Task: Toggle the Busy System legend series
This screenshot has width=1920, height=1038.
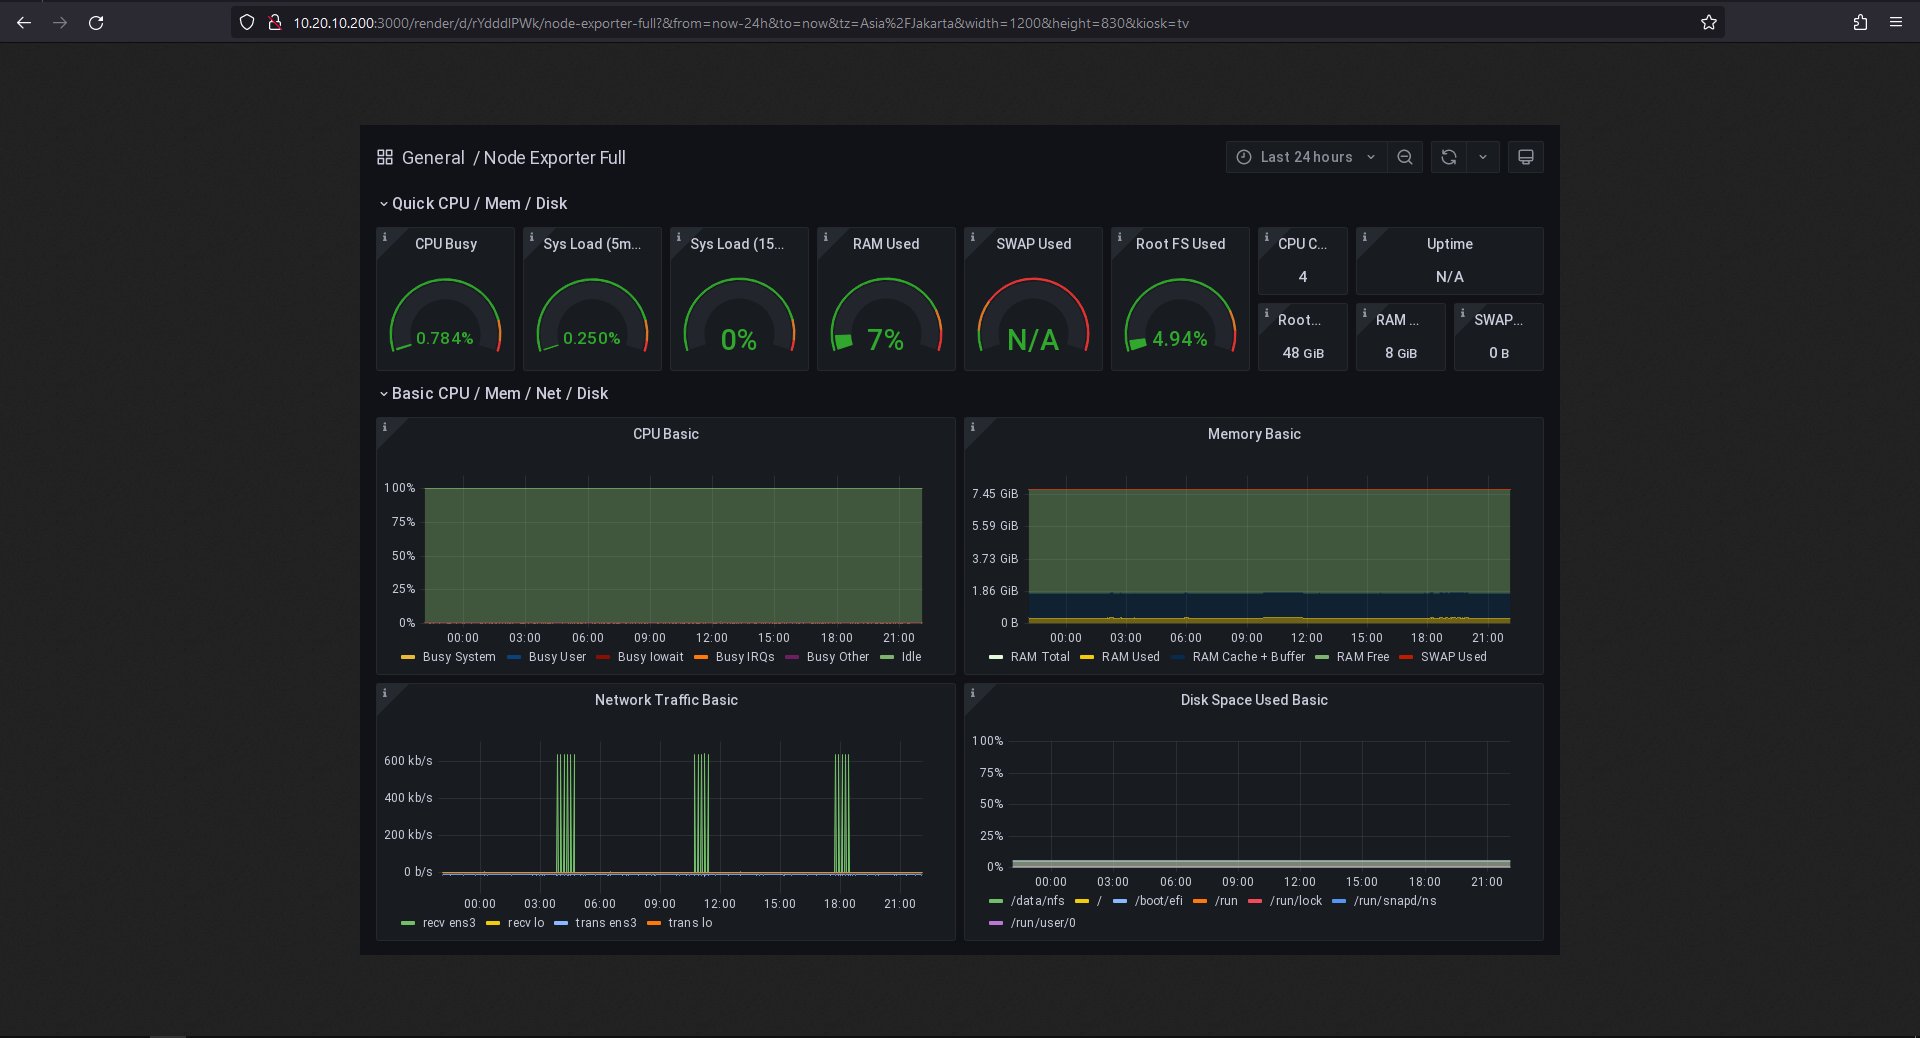Action: (459, 657)
